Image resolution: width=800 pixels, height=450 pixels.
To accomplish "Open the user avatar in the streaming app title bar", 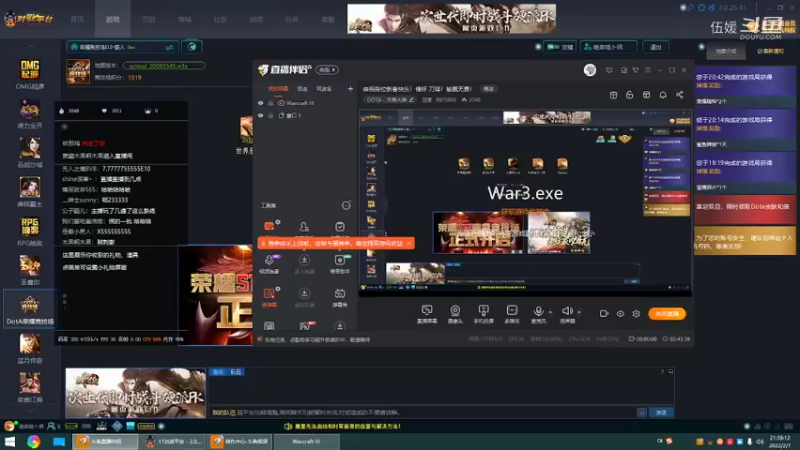I will tap(590, 70).
